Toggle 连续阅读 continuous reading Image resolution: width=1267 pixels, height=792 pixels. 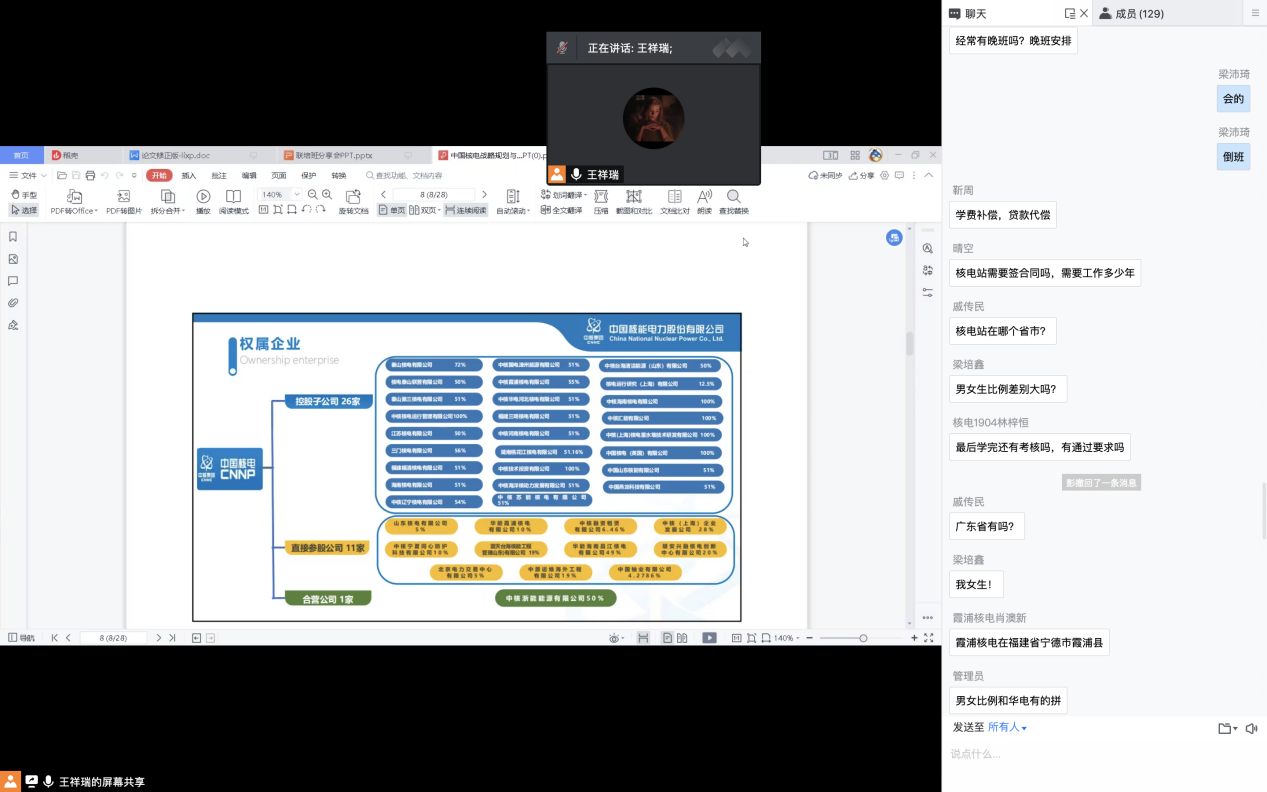466,210
